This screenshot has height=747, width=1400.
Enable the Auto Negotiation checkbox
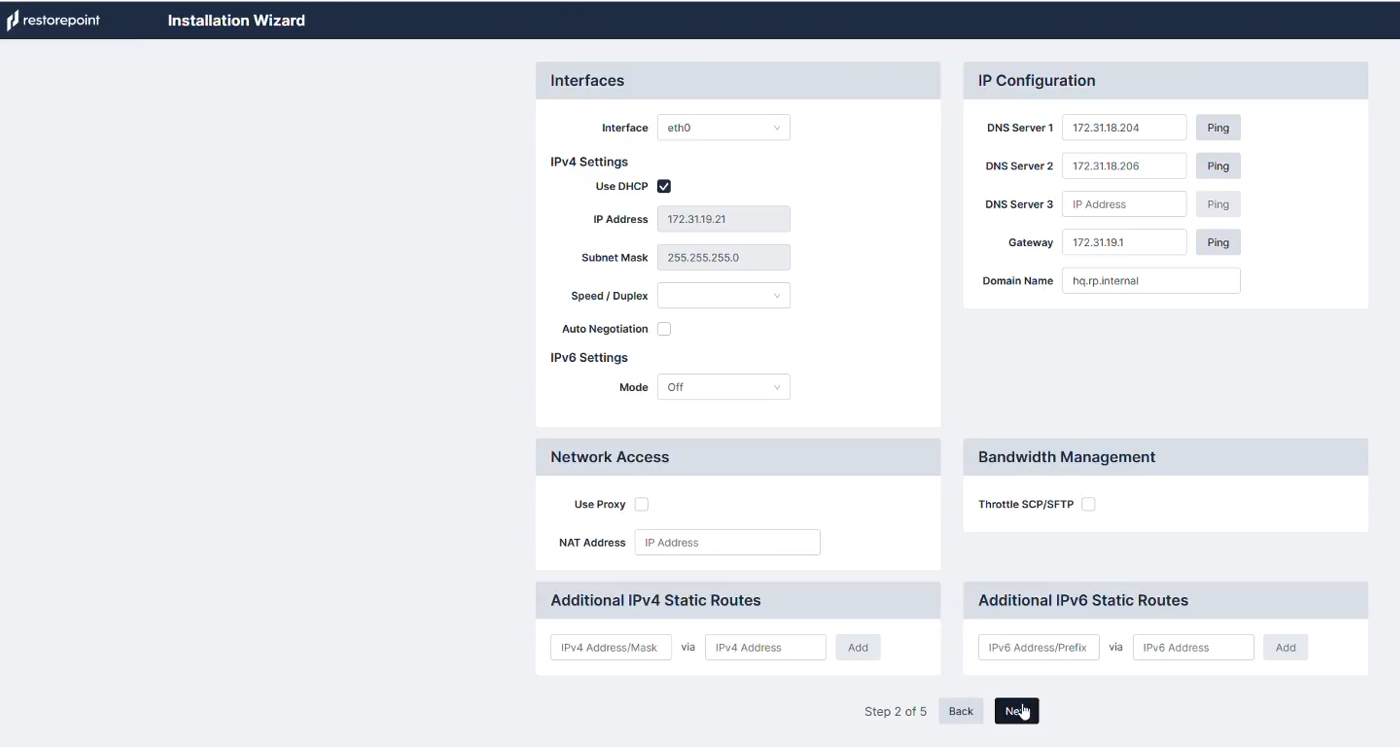coord(664,329)
